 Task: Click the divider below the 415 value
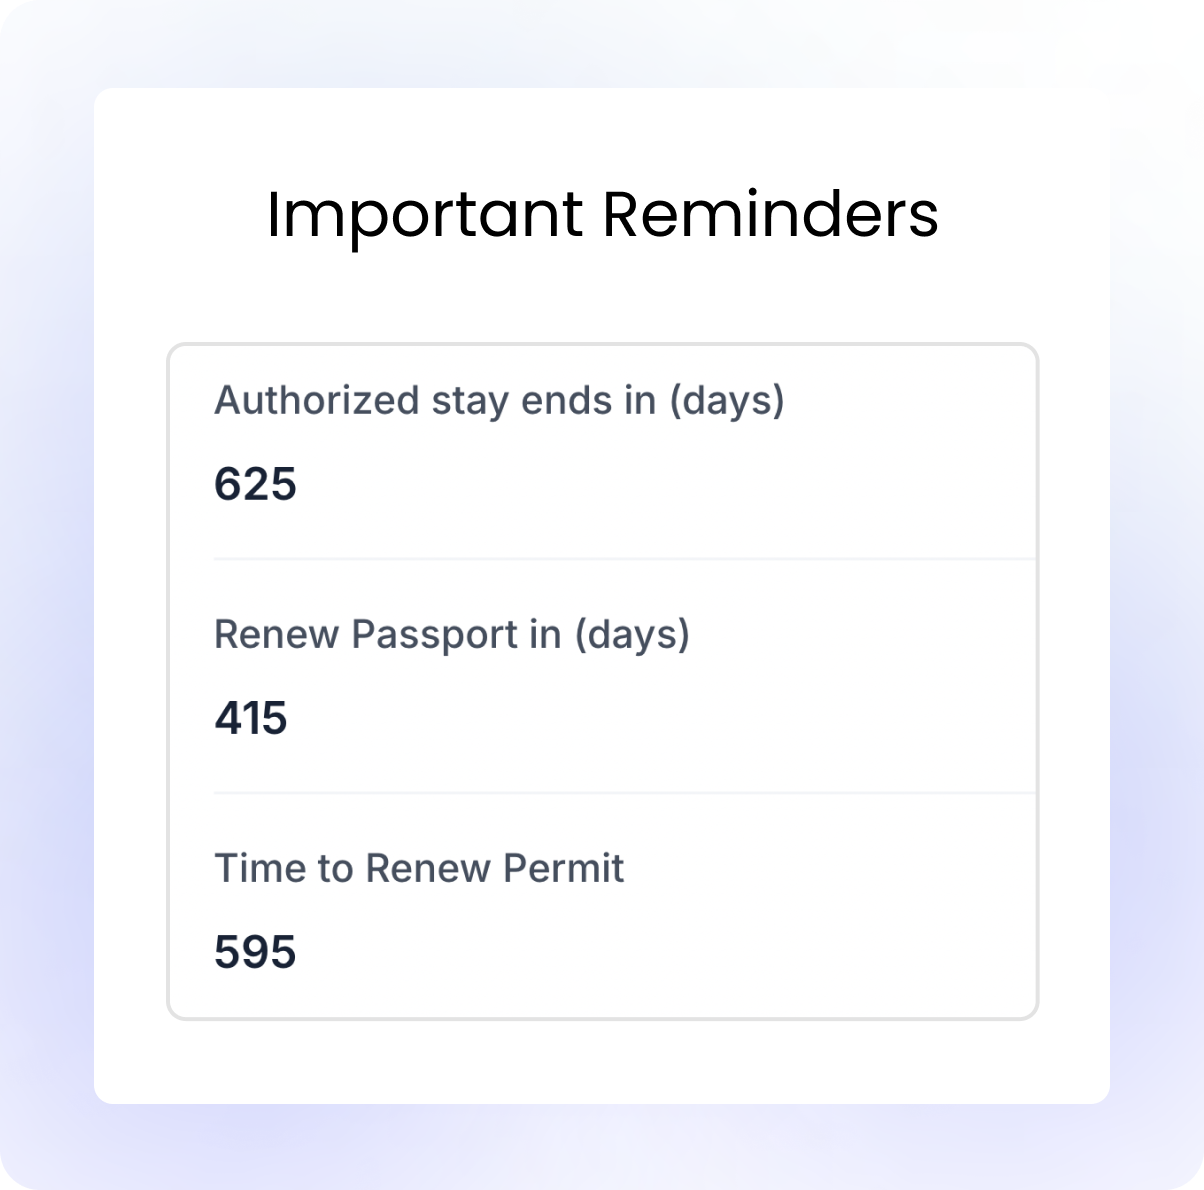click(x=625, y=793)
